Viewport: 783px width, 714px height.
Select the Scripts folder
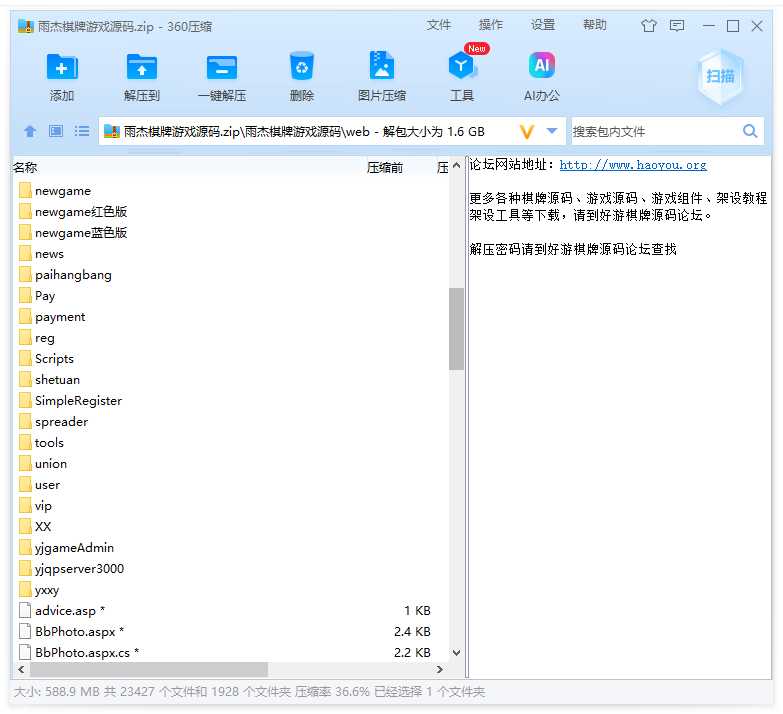coord(46,358)
